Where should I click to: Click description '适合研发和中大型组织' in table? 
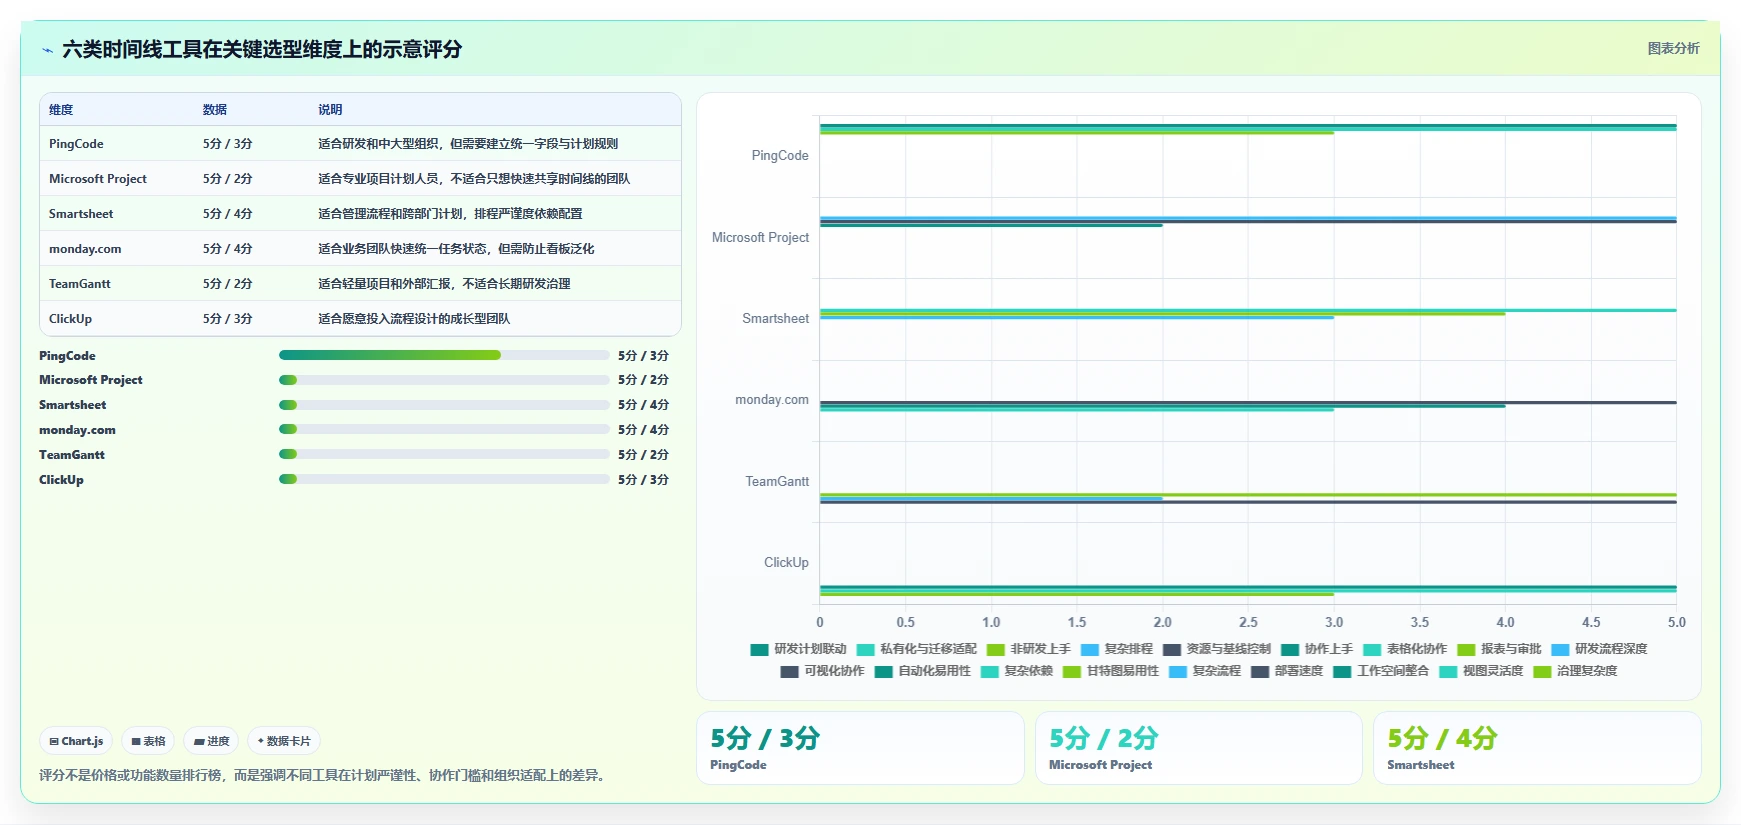[468, 144]
